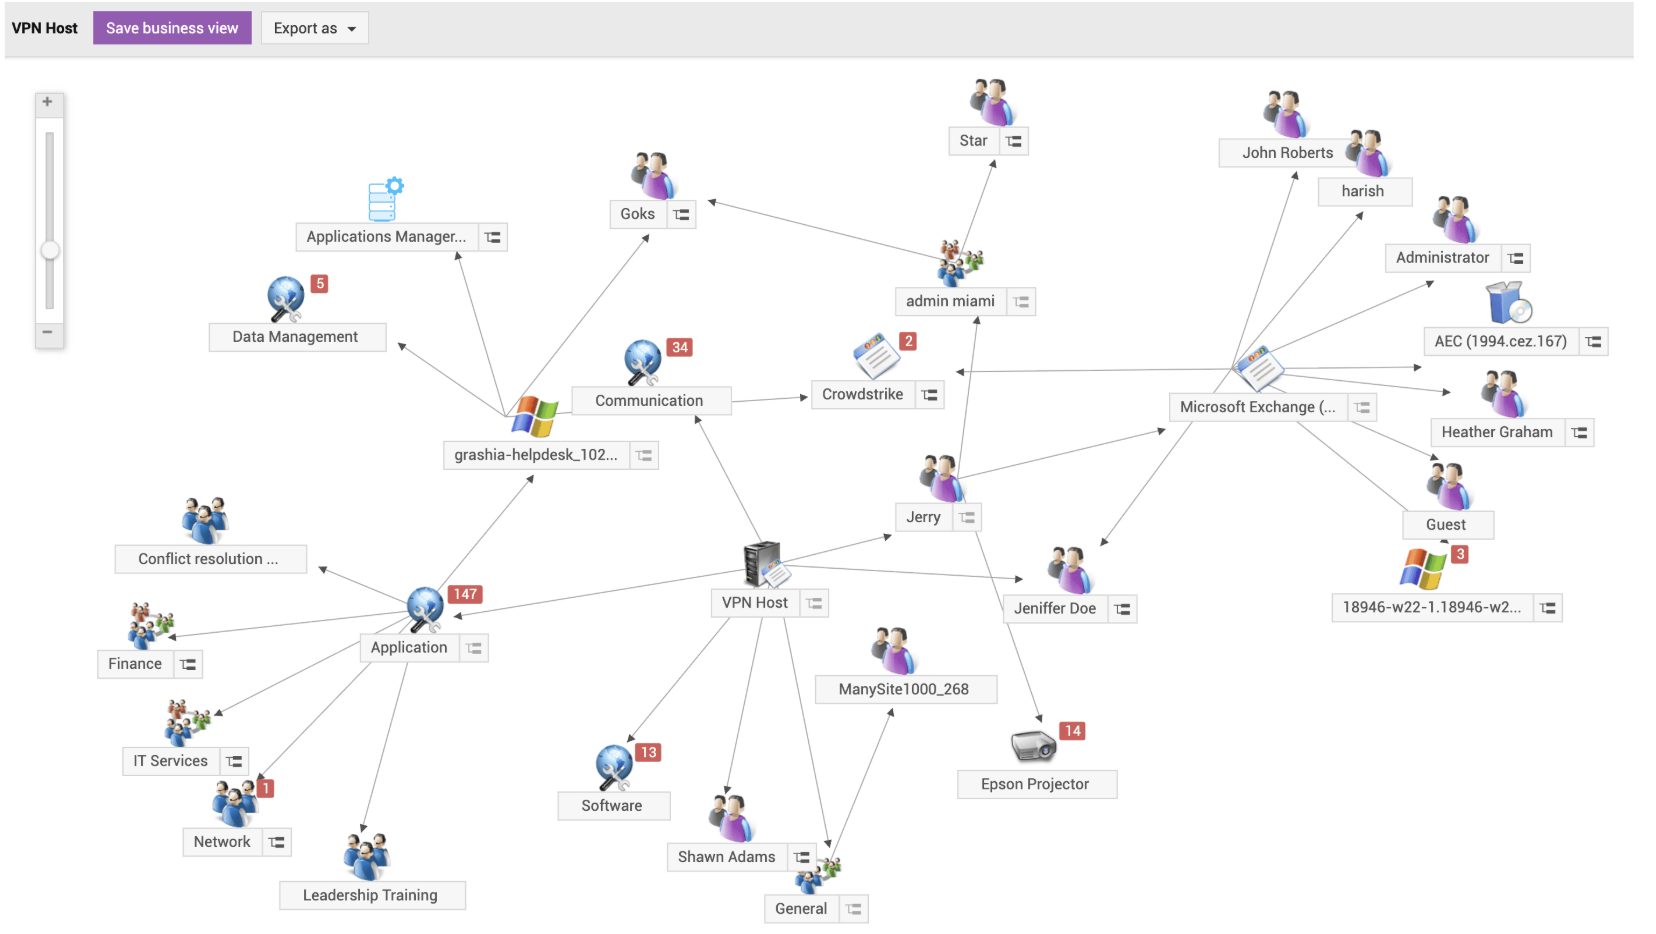
Task: Expand the Star node tree button
Action: point(1014,141)
